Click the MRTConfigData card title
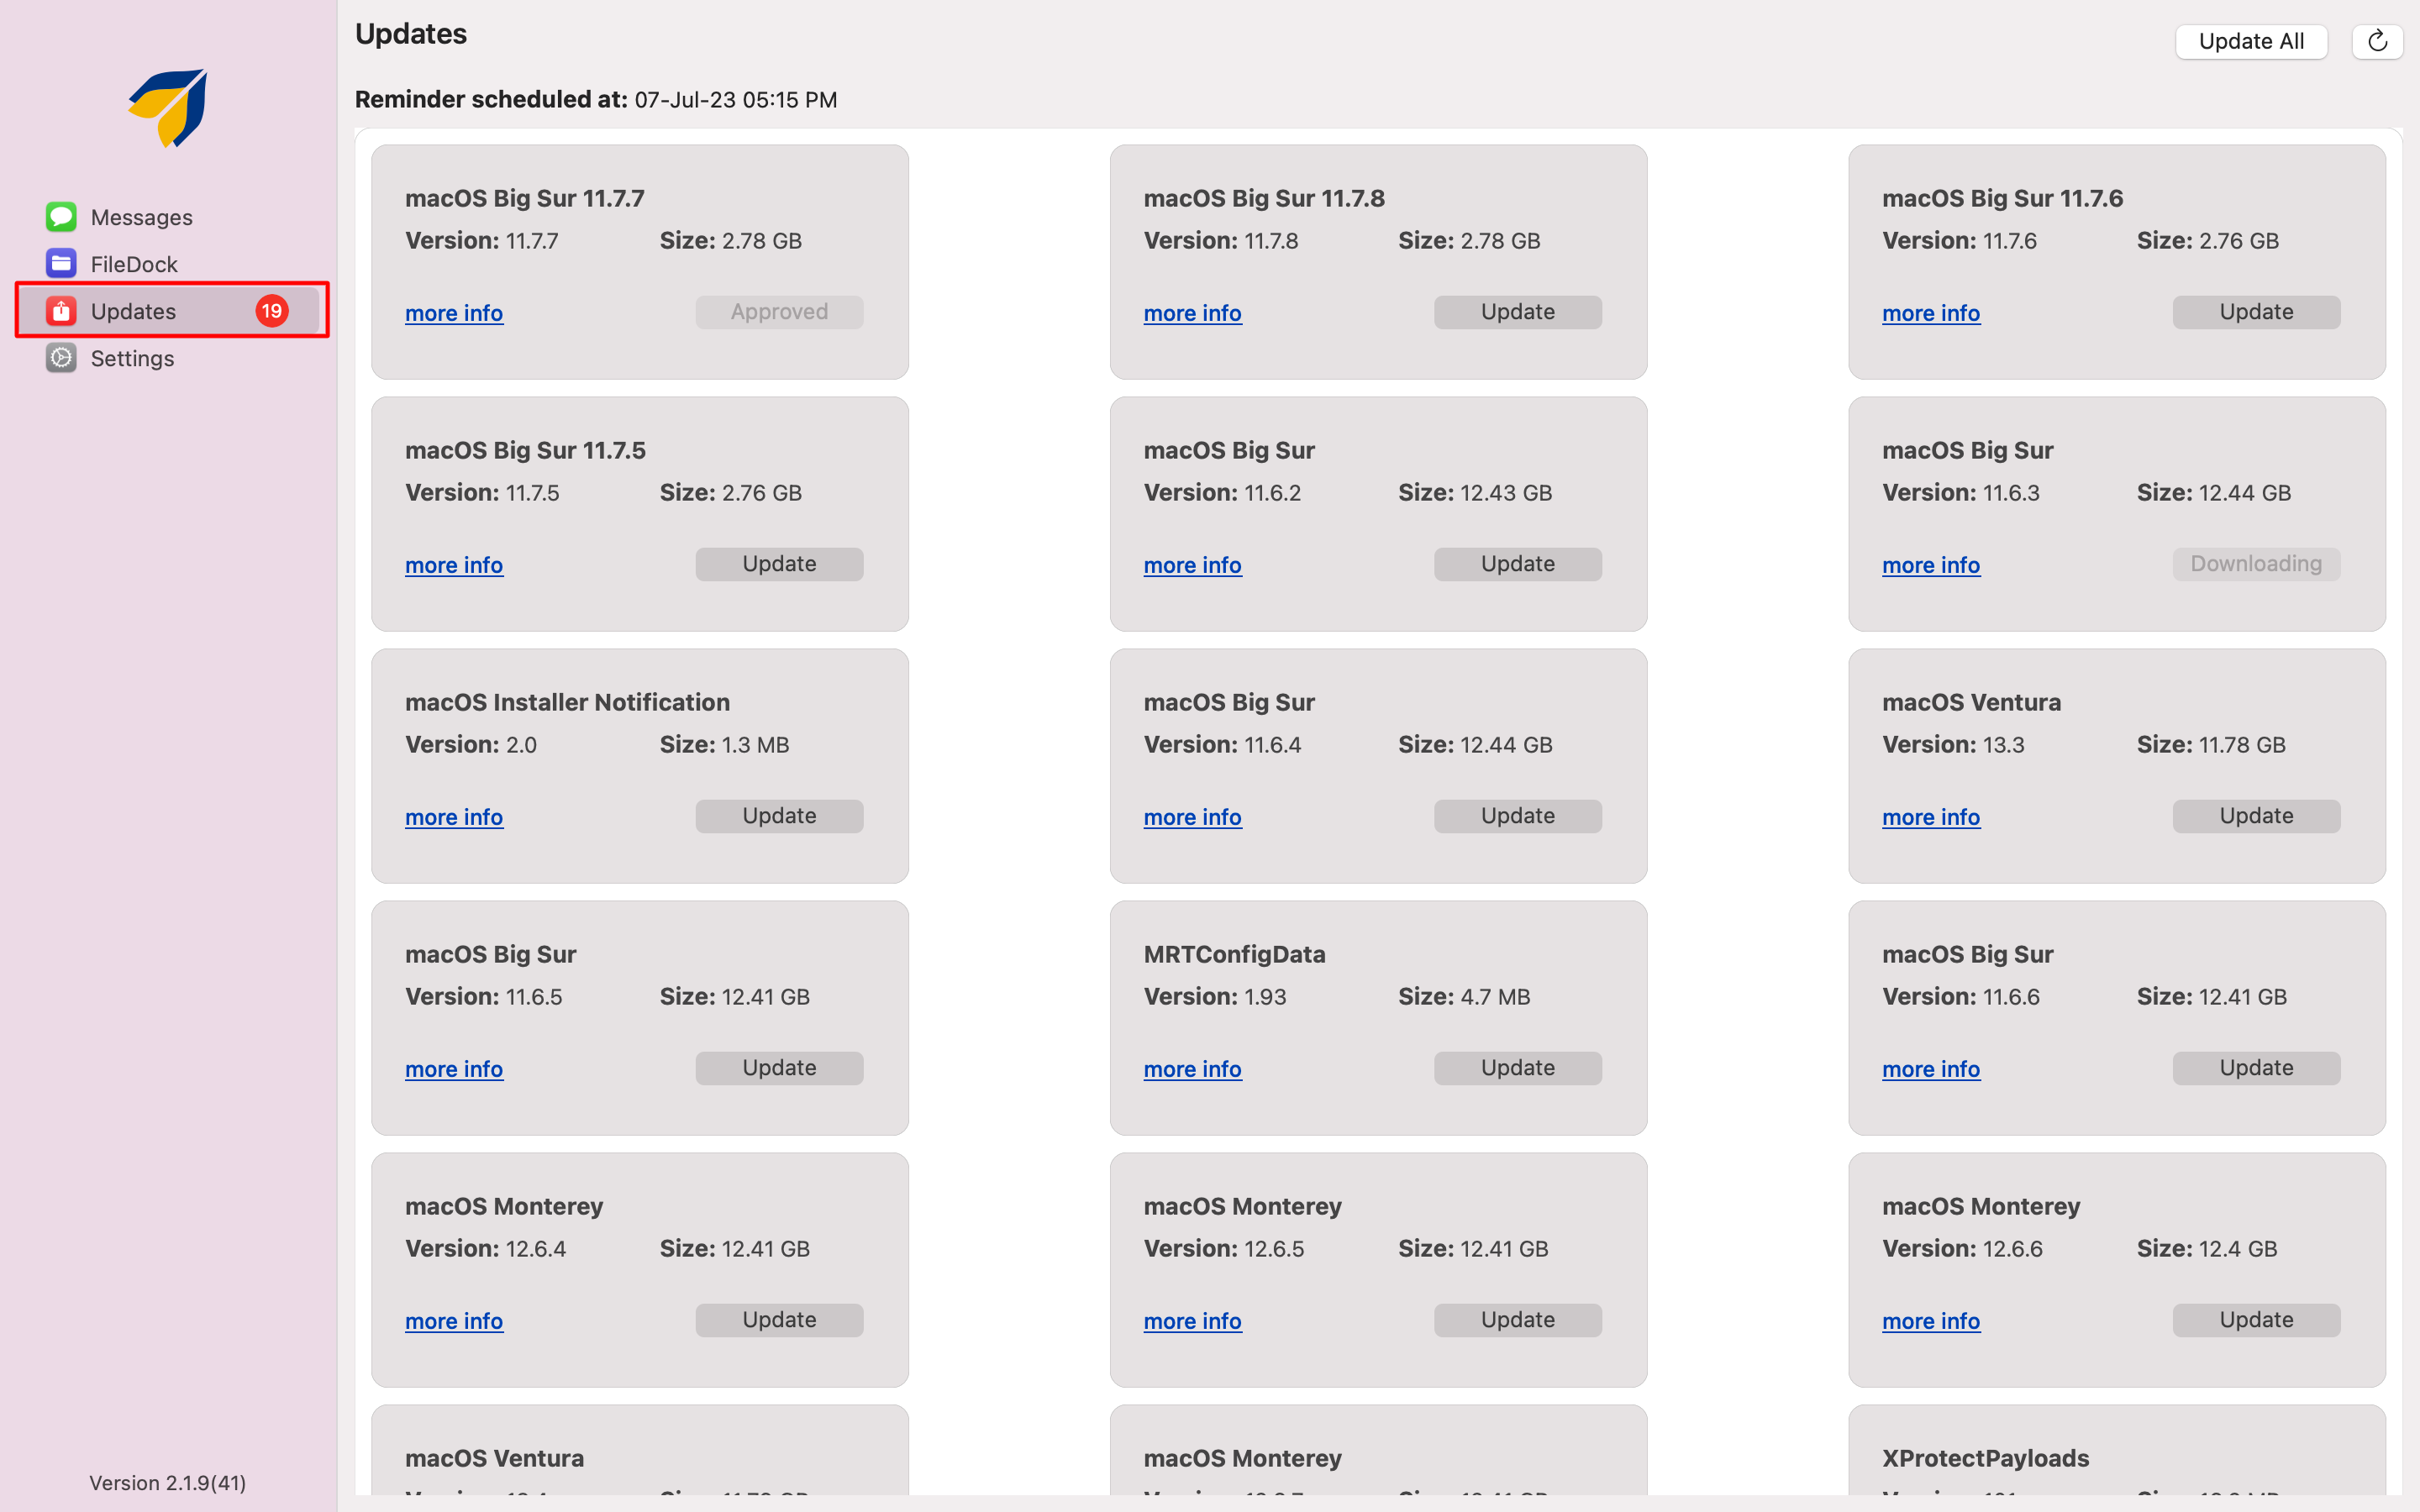Screen dimensions: 2420x1512 1234,954
